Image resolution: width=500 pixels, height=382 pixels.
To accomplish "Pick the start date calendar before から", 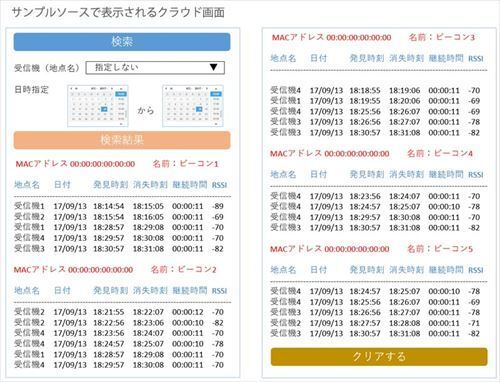I will coord(98,106).
